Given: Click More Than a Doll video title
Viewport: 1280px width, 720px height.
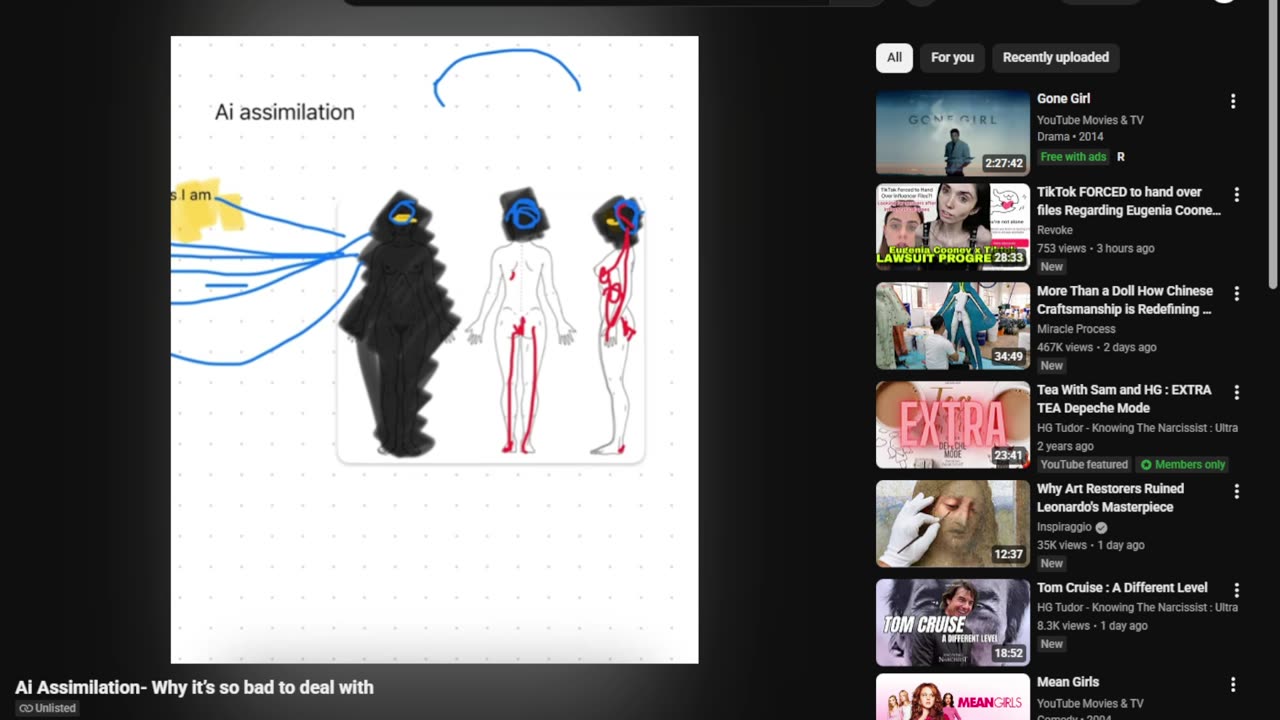Looking at the screenshot, I should click(x=1125, y=300).
